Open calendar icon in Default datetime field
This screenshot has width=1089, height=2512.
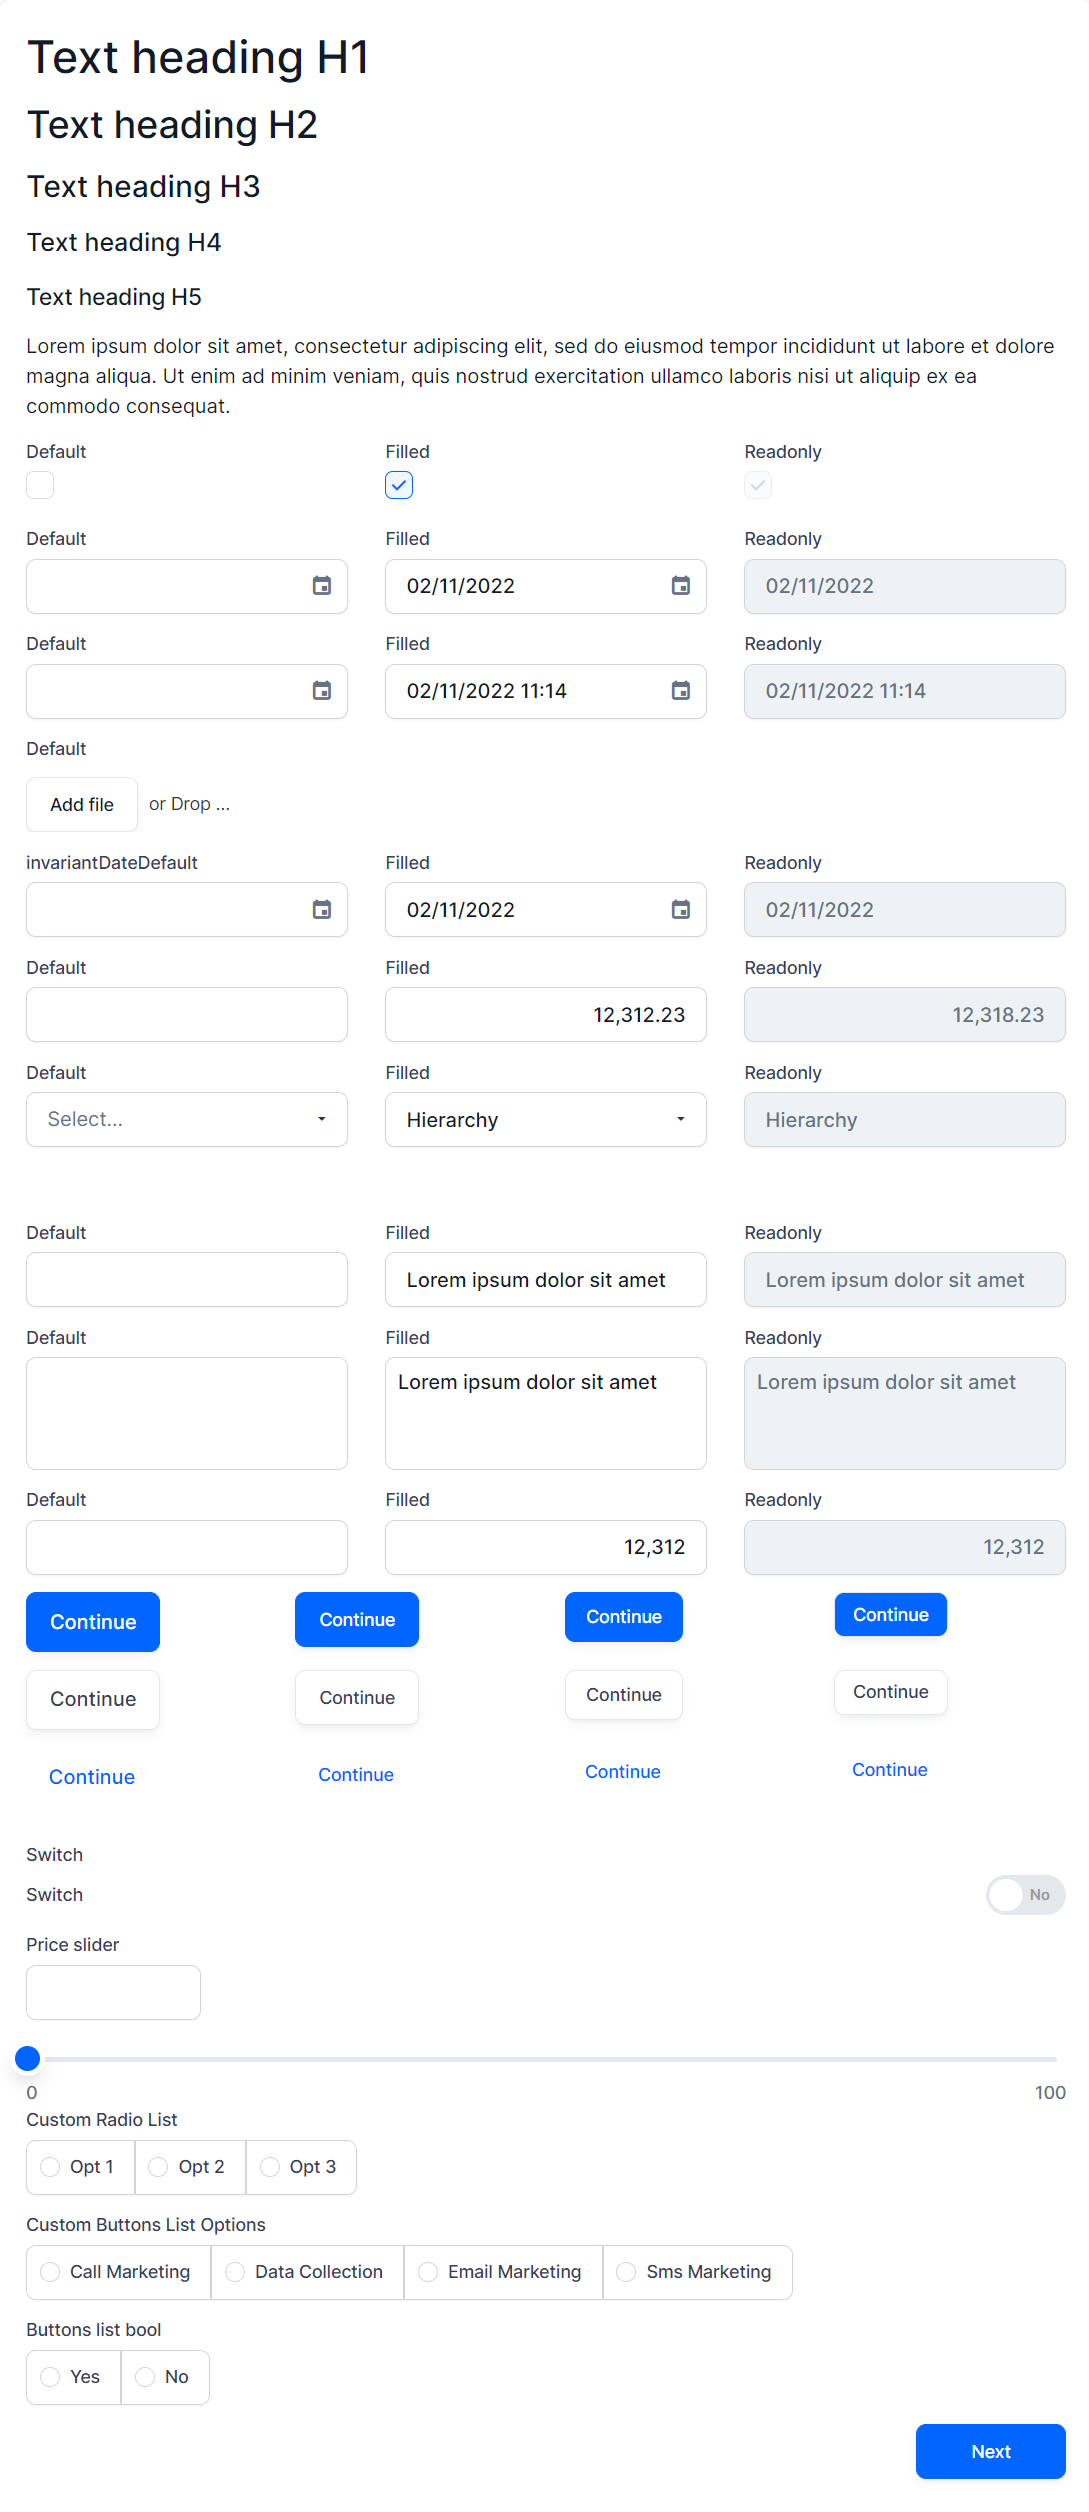click(321, 691)
